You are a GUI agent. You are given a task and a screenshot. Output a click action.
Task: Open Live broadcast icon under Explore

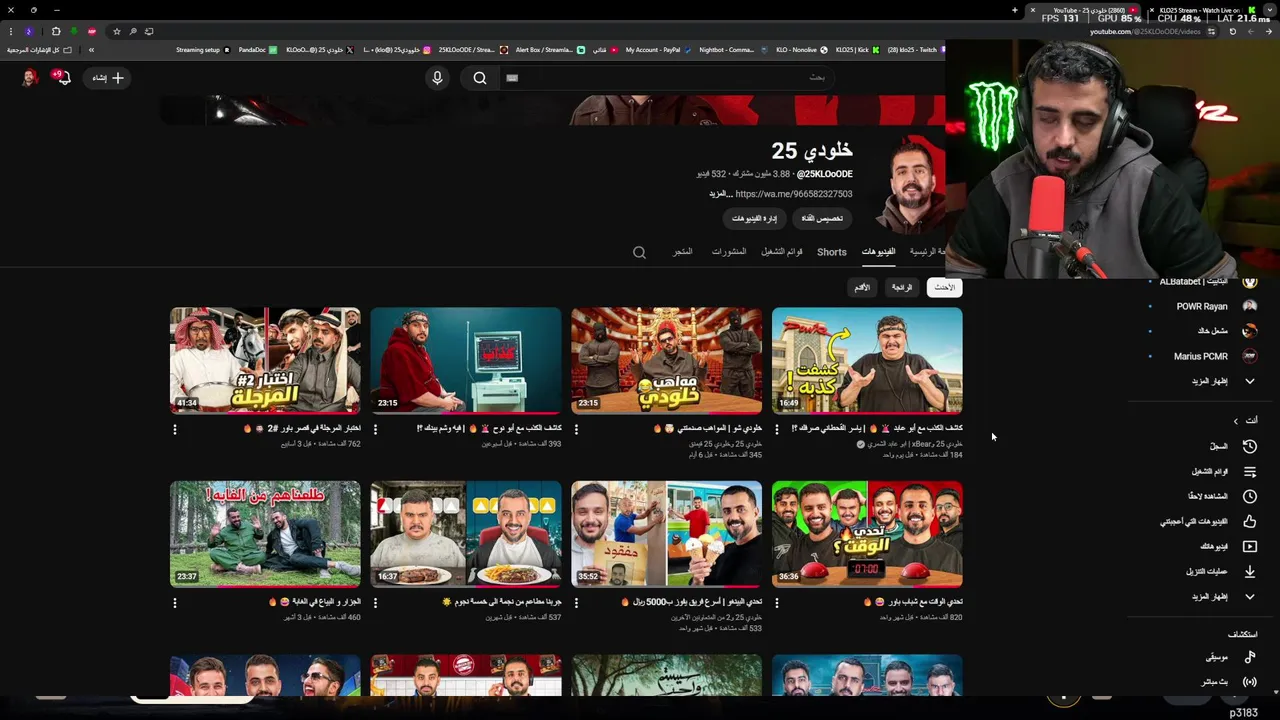1249,682
